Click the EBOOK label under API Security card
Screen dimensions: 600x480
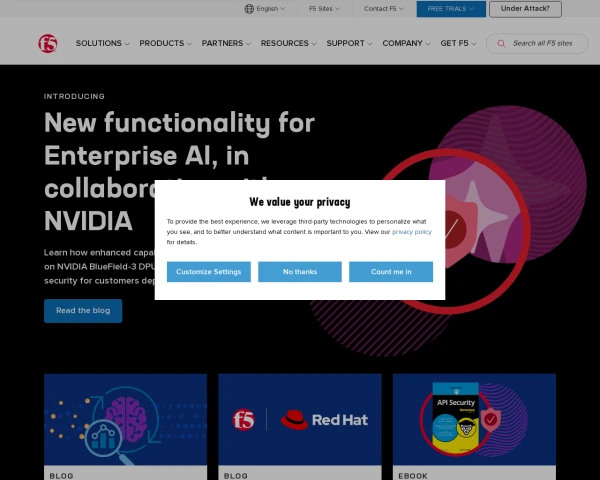tap(413, 476)
